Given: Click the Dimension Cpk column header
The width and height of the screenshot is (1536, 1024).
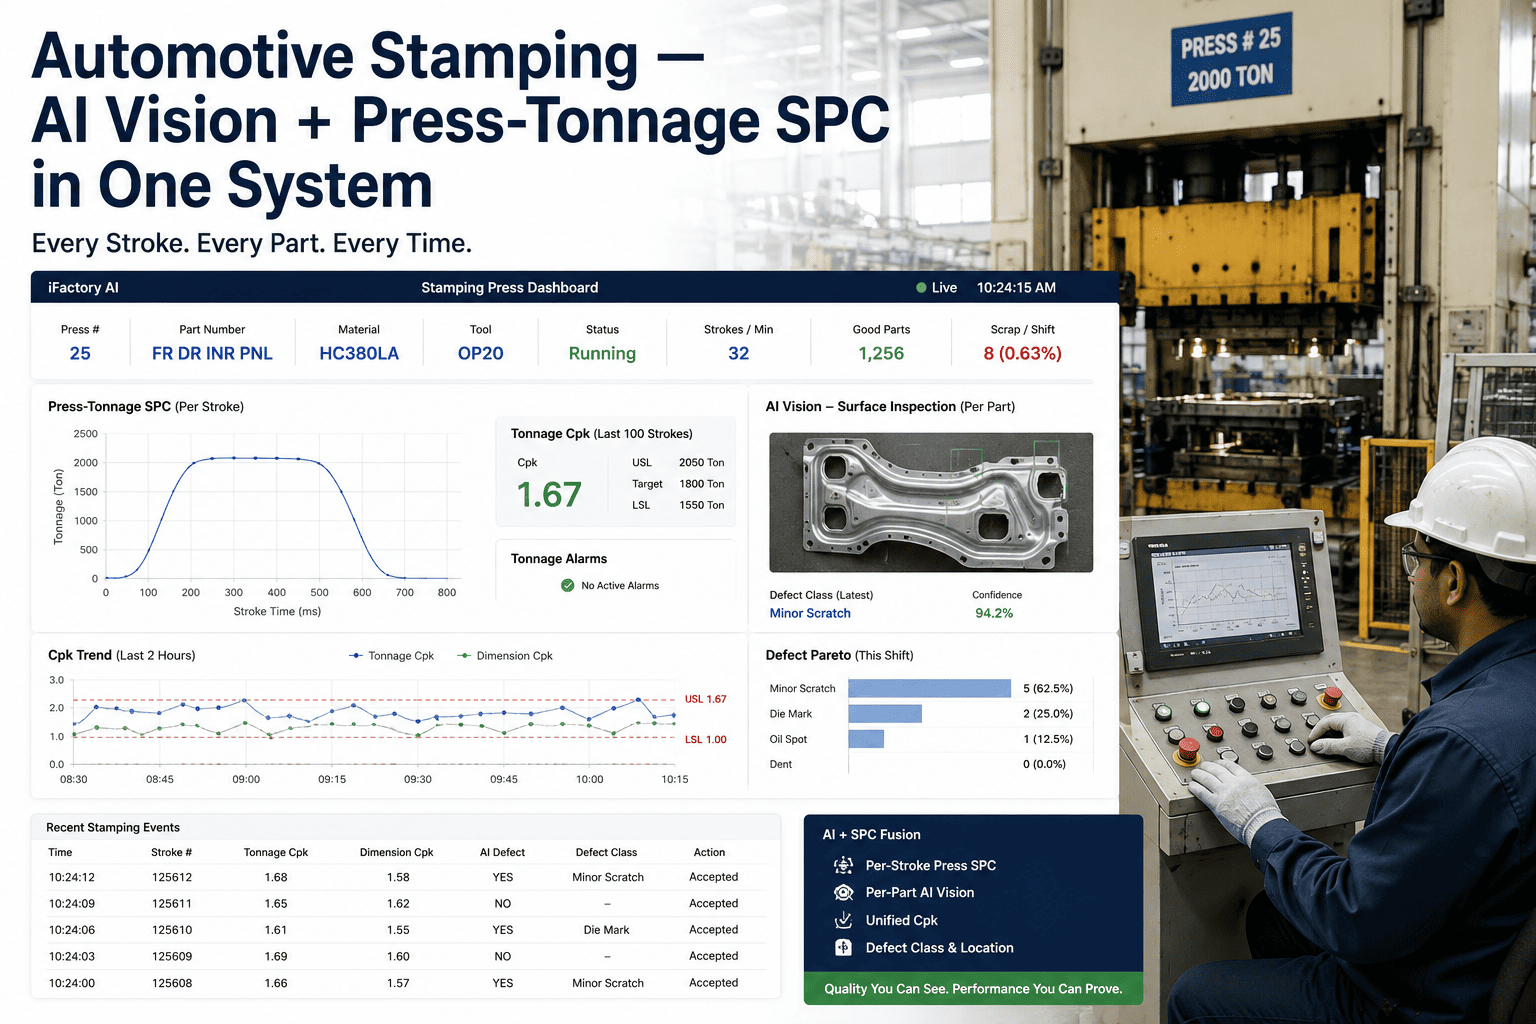Looking at the screenshot, I should [397, 853].
